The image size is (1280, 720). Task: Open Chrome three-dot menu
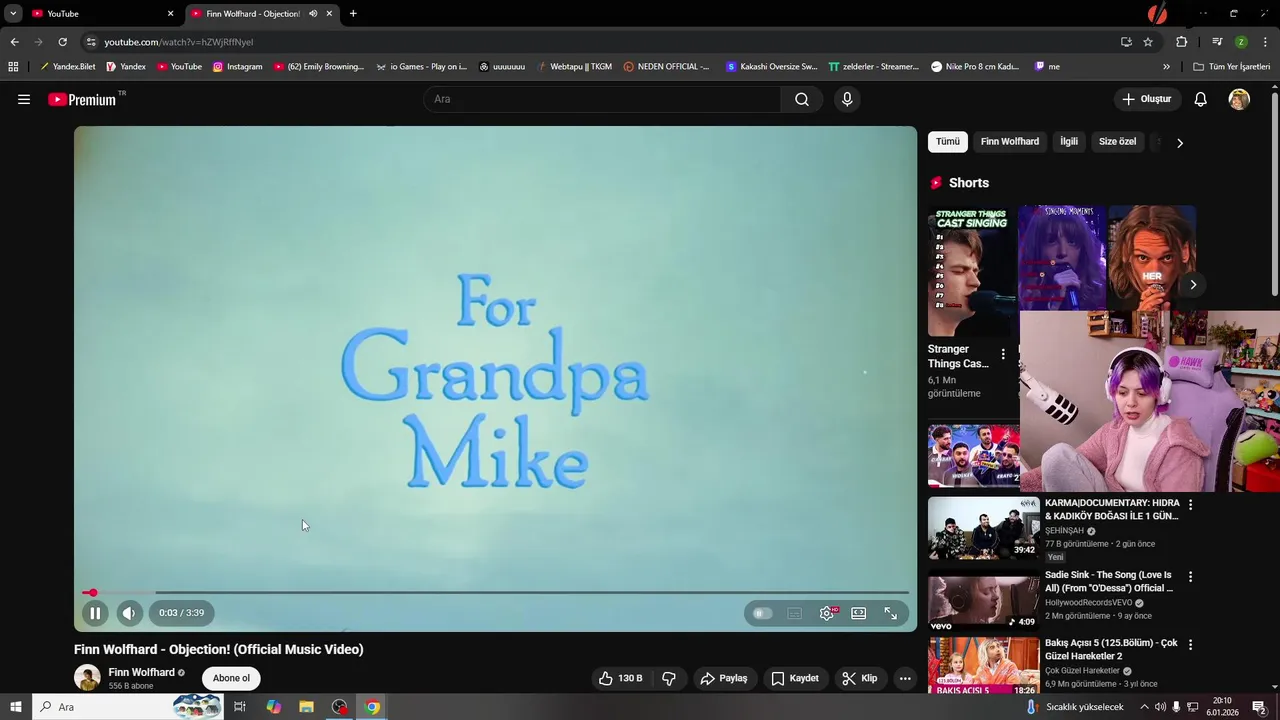pos(1265,42)
